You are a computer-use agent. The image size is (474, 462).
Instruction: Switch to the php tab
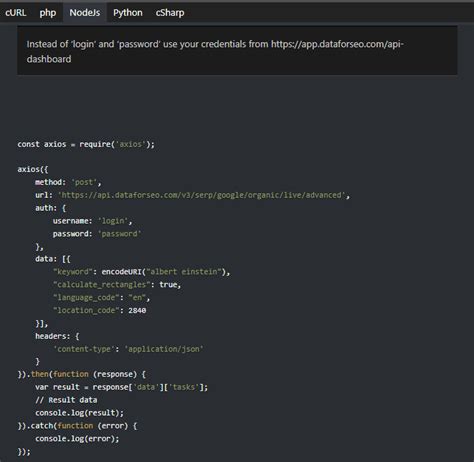coord(48,13)
